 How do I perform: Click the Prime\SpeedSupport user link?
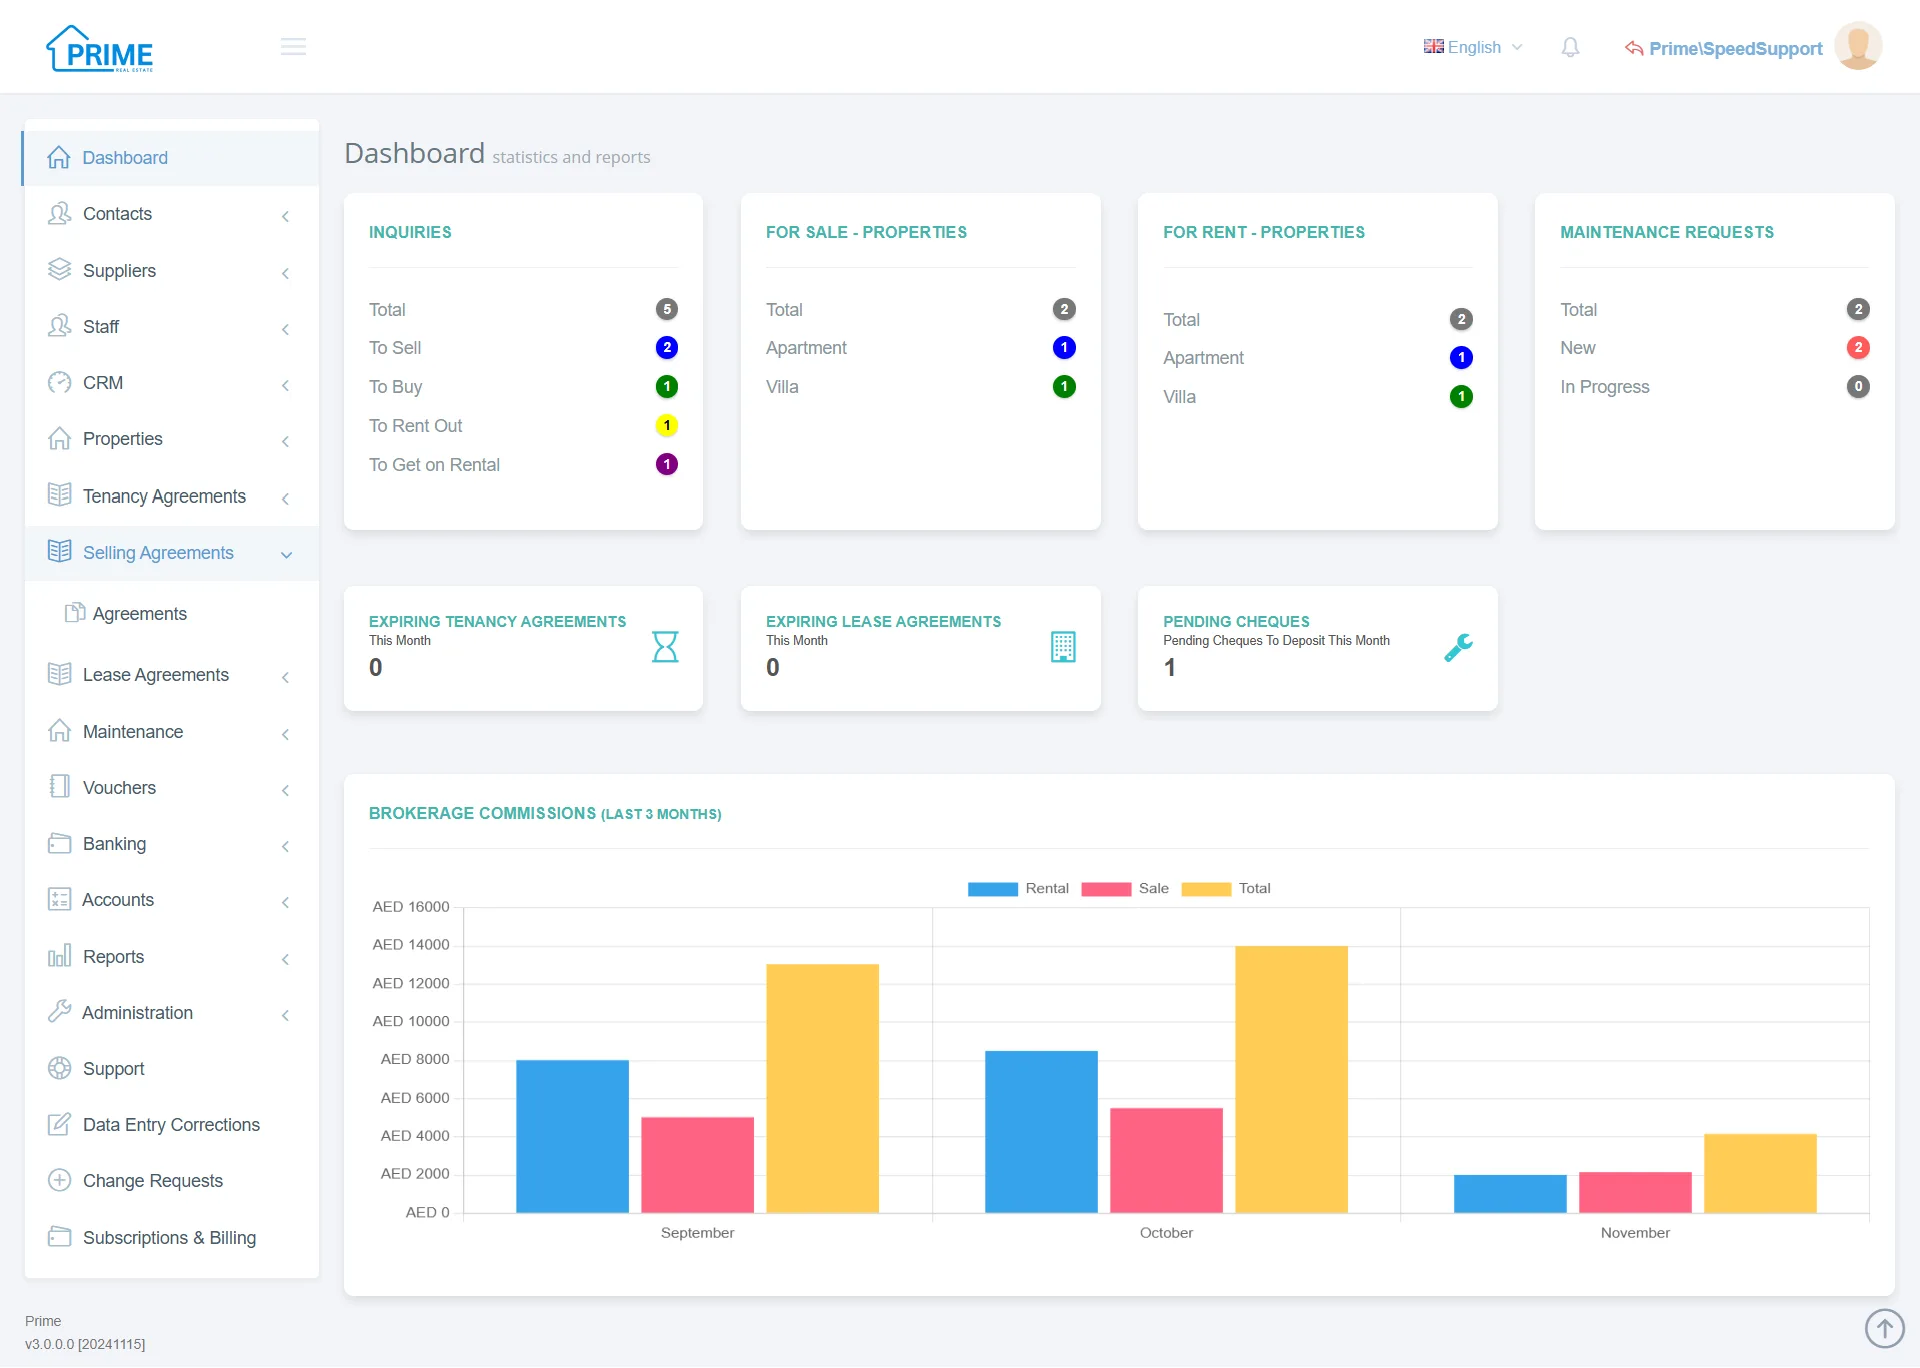1735,49
